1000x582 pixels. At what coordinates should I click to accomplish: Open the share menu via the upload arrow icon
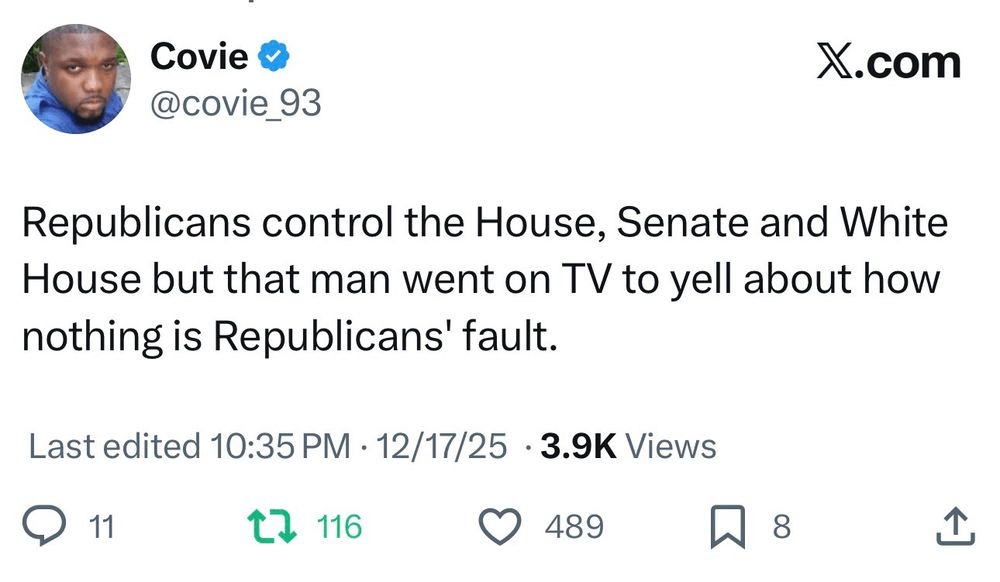click(954, 526)
